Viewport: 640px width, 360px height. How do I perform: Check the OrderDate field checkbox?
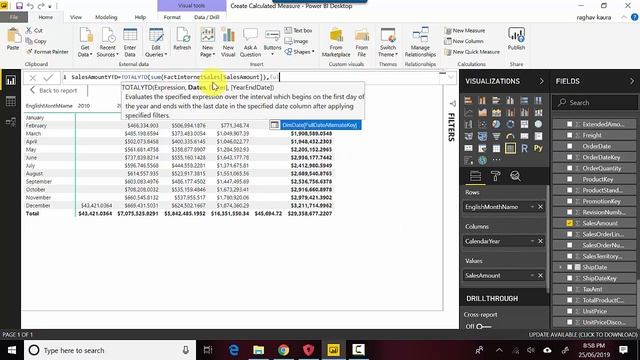tap(569, 146)
